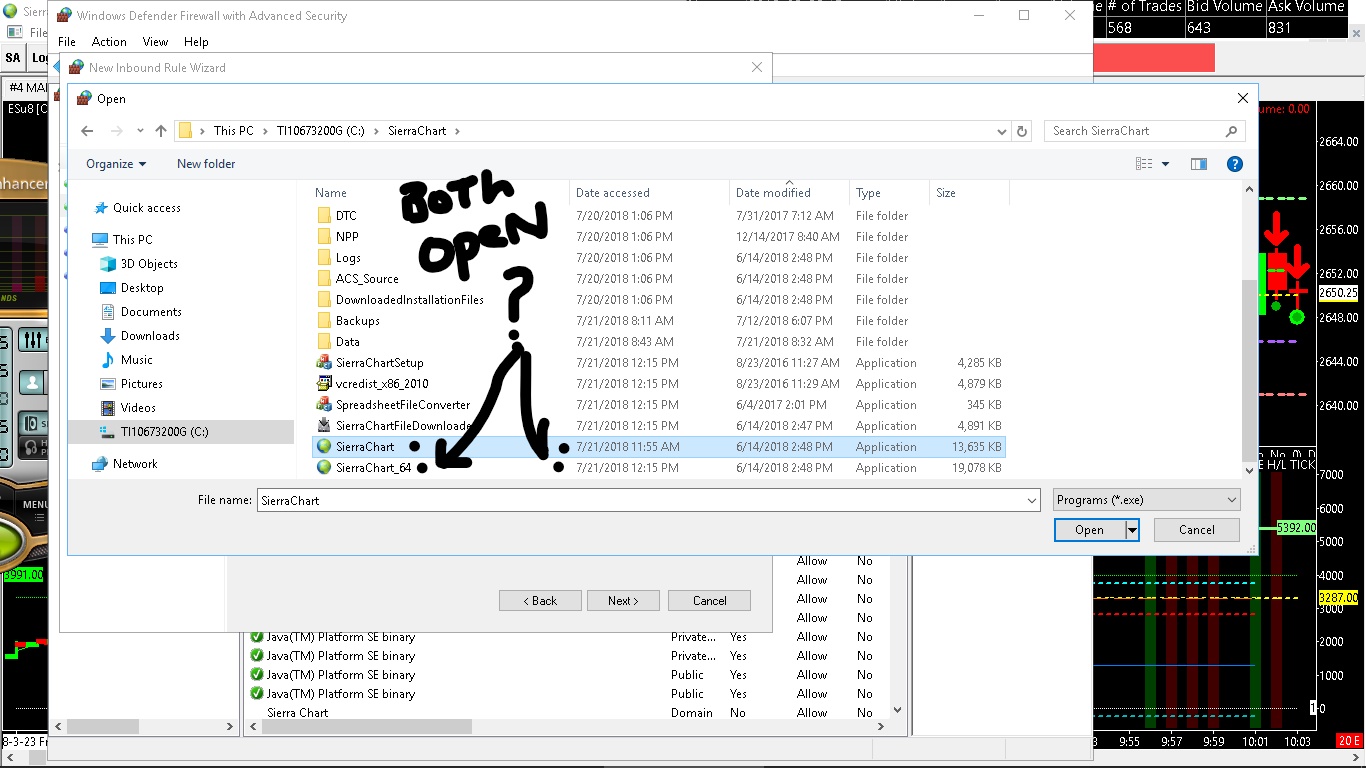Open the Programs (*.exe) file type dropdown

coord(1147,500)
